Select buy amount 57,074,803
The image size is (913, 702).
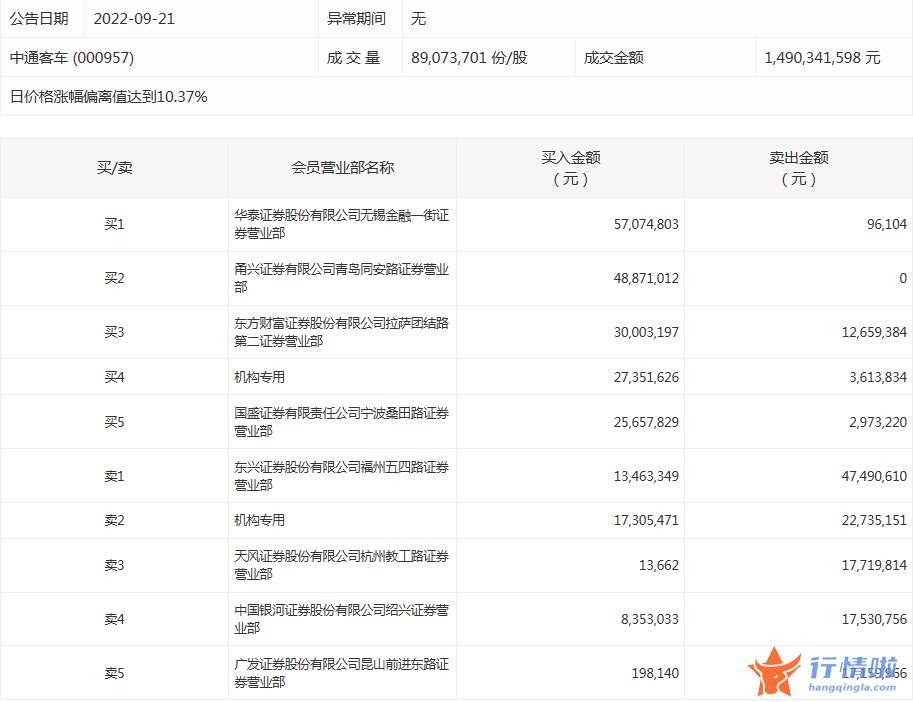[x=646, y=224]
